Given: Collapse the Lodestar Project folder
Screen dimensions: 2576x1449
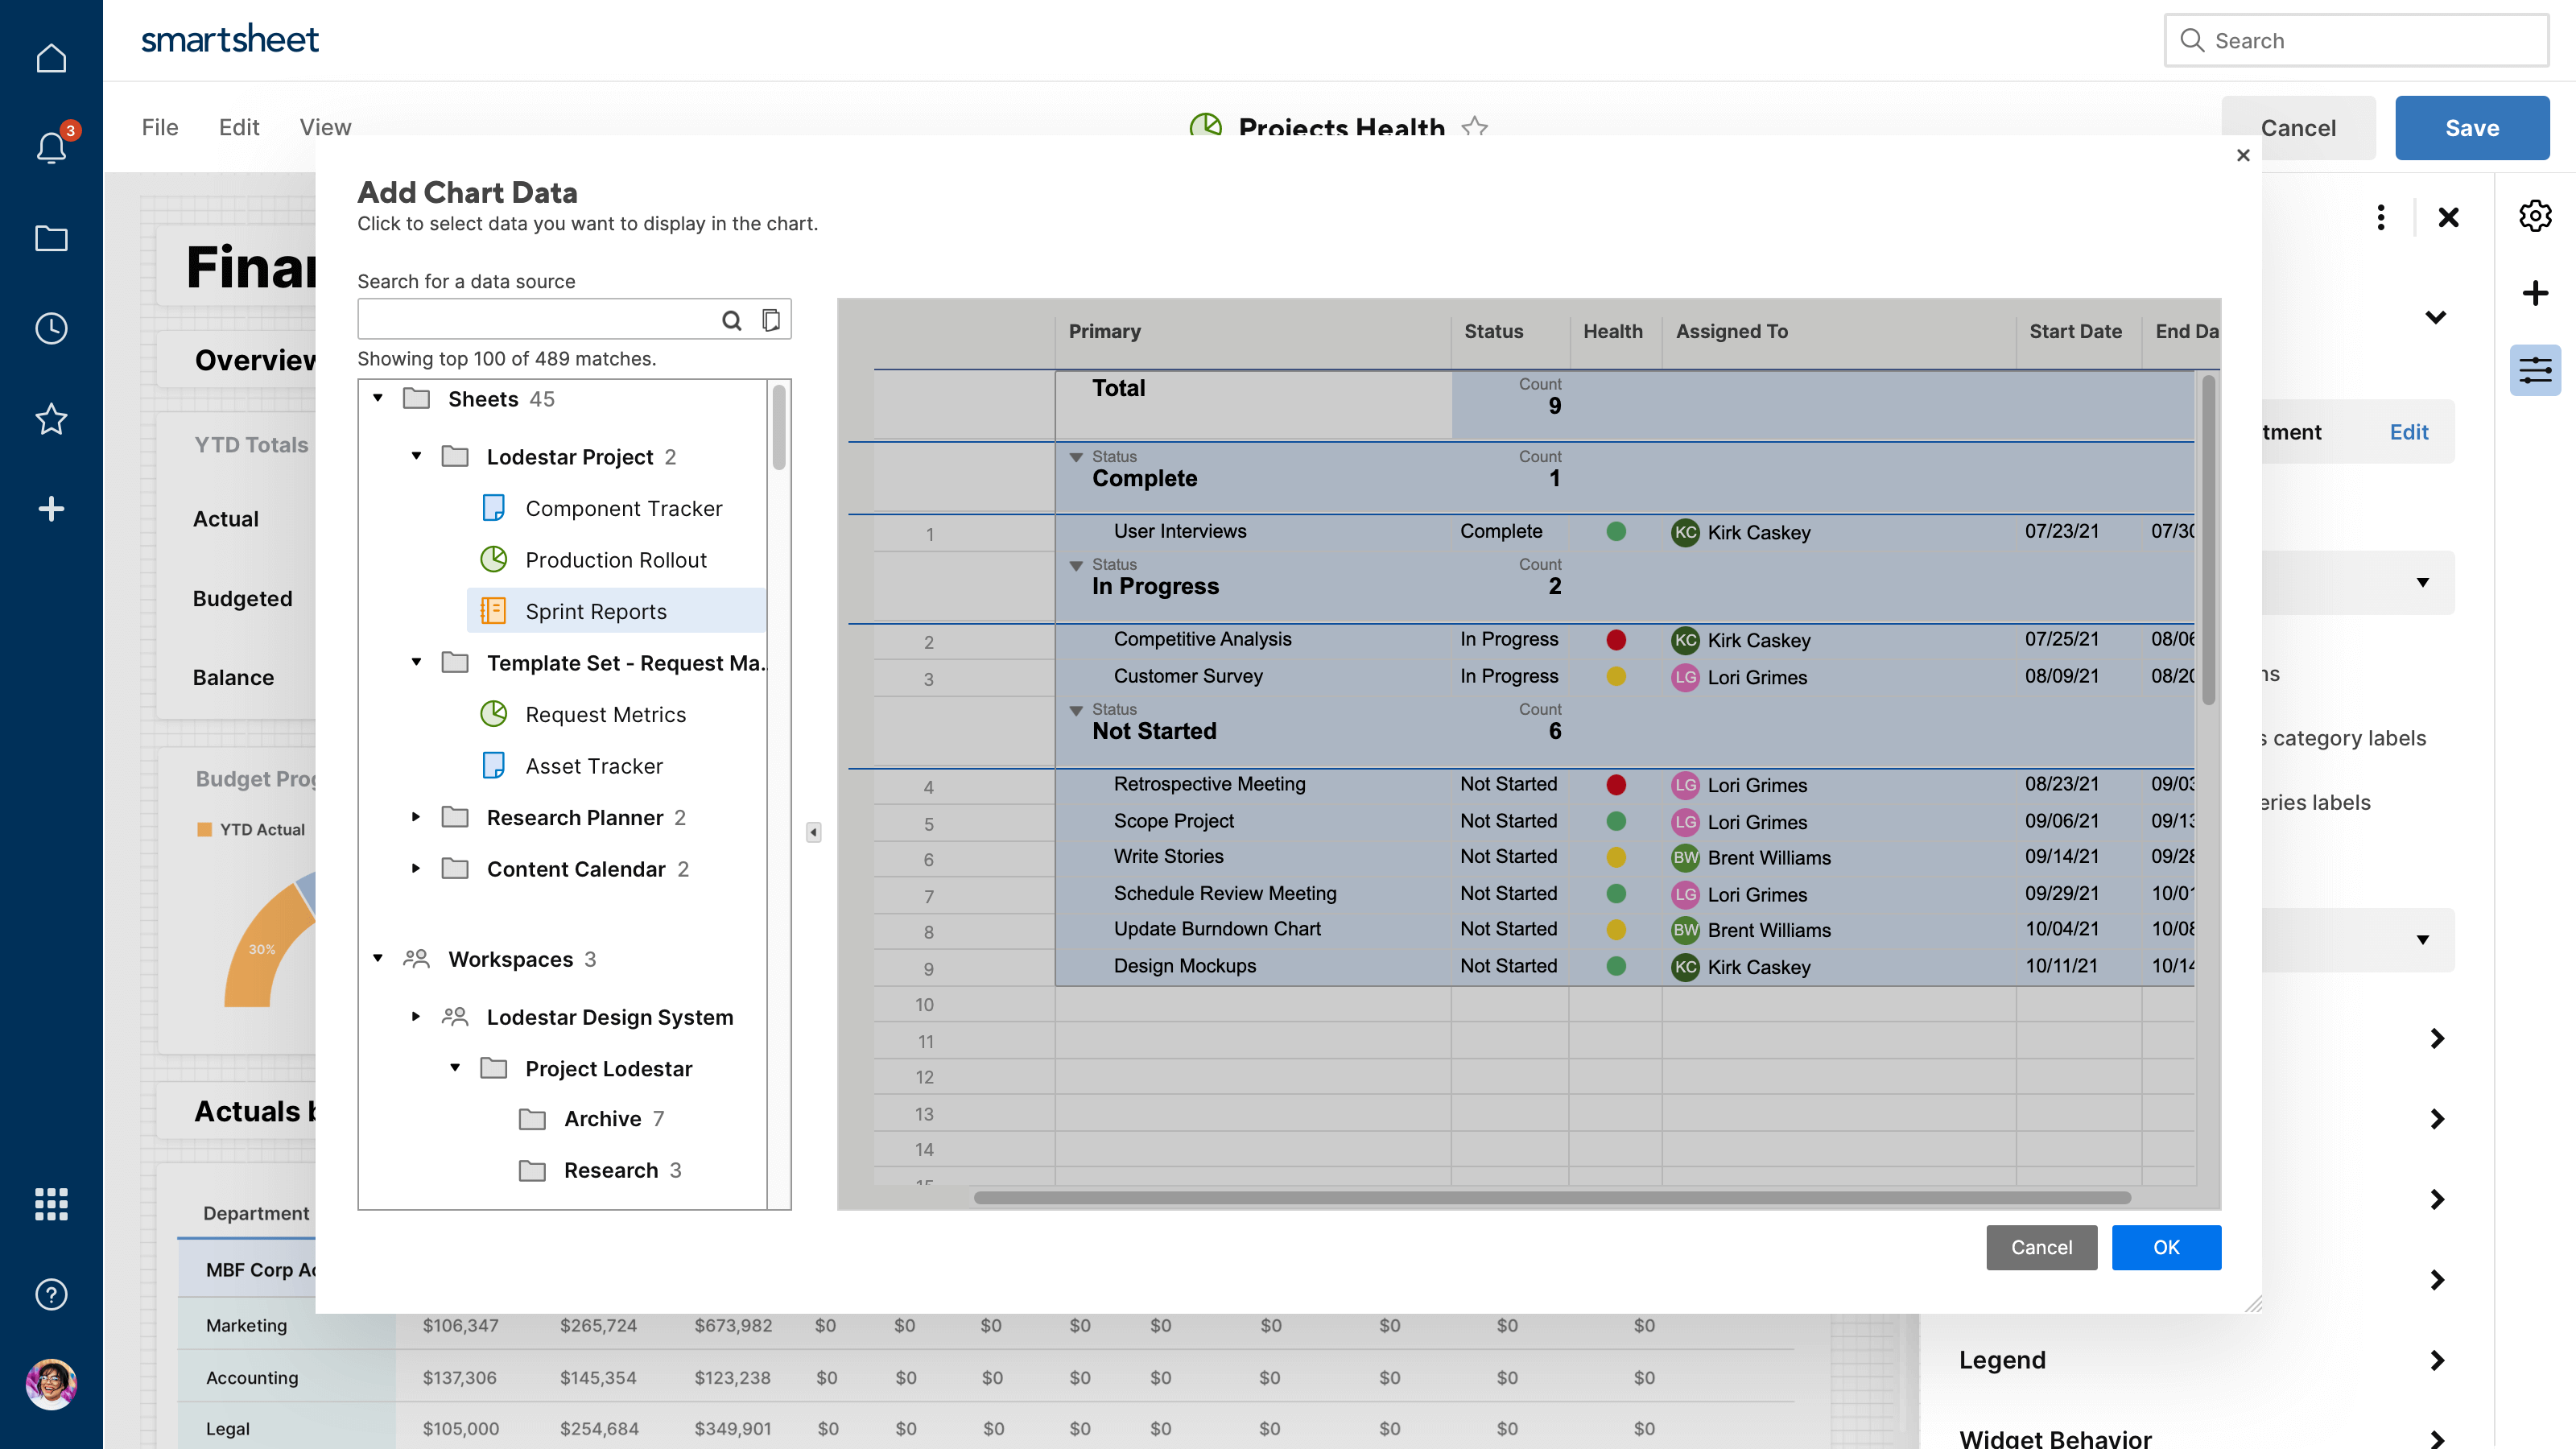Looking at the screenshot, I should tap(416, 456).
